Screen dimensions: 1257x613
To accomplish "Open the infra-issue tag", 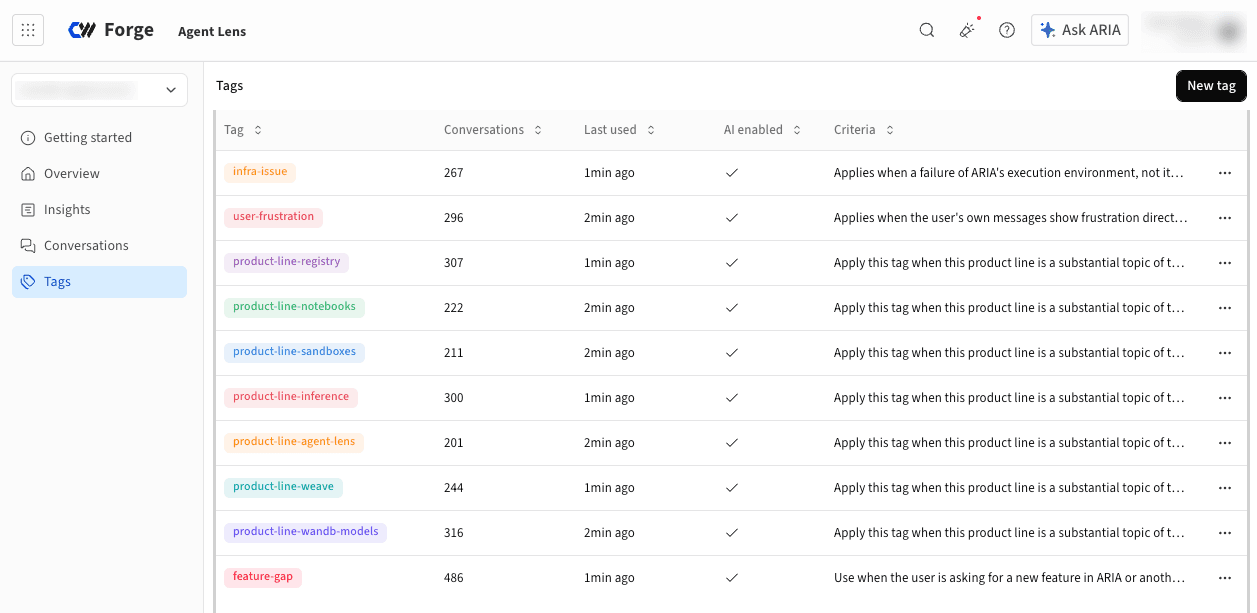I will coord(260,172).
